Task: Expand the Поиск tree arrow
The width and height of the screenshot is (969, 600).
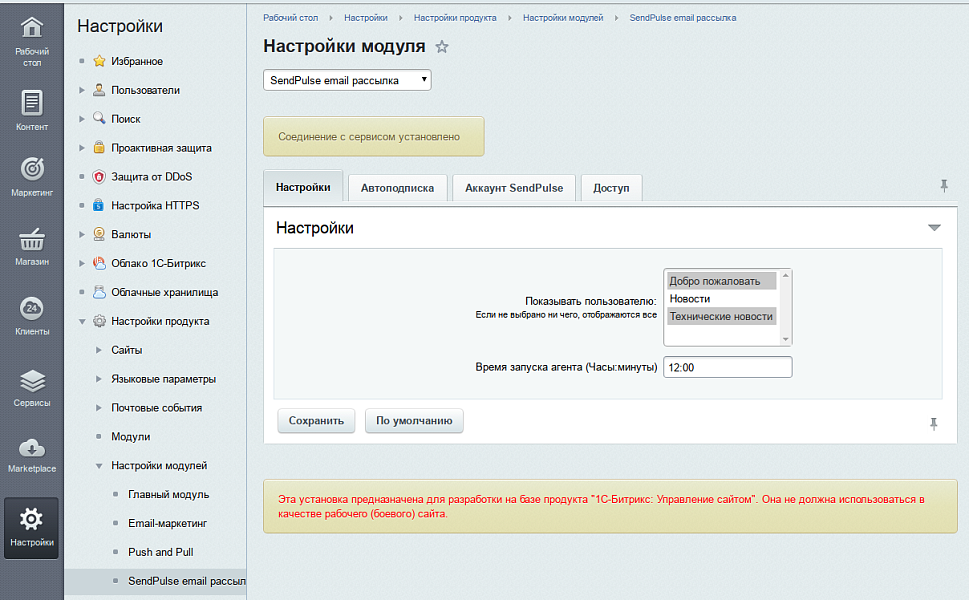Action: tap(82, 119)
